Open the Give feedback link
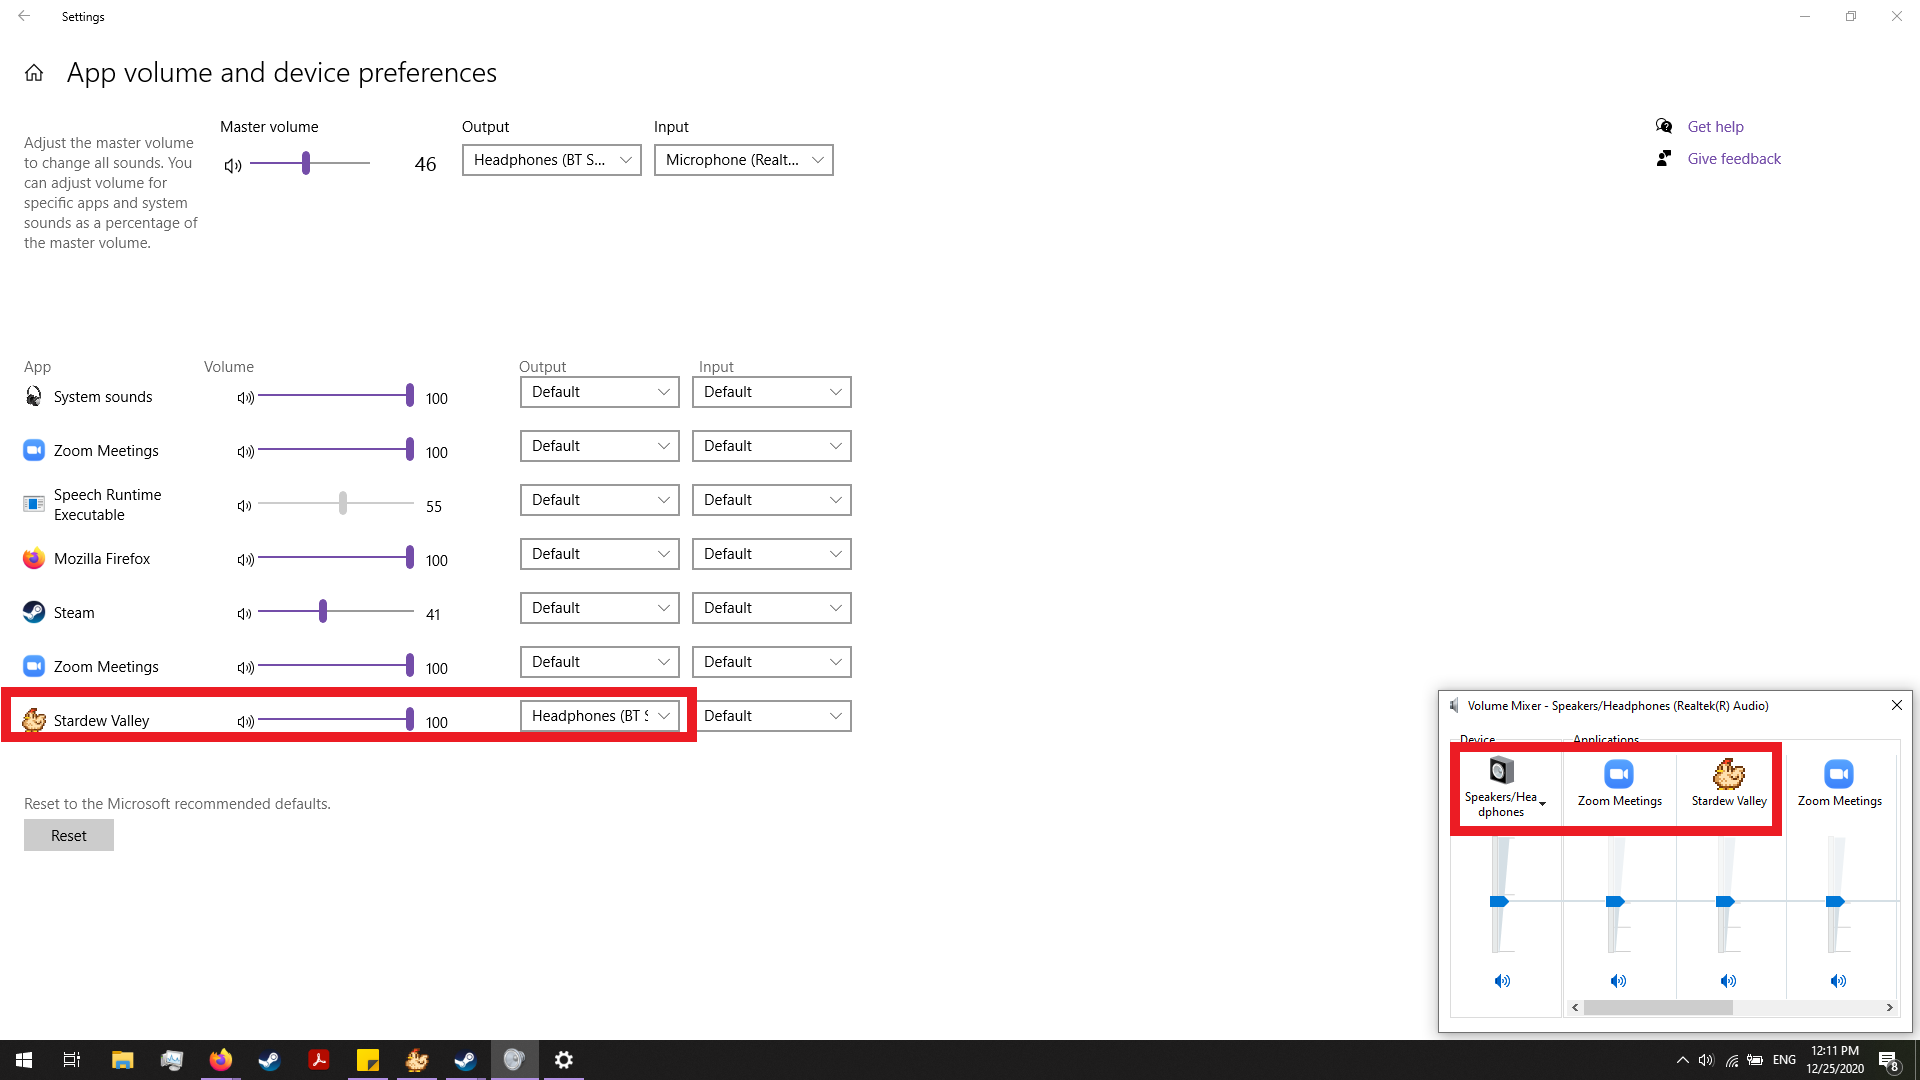Viewport: 1920px width, 1080px height. tap(1734, 158)
